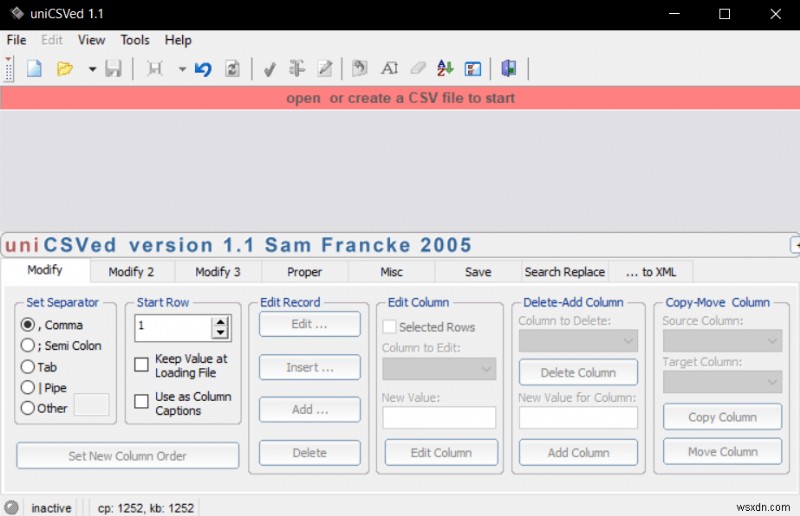This screenshot has height=516, width=800.
Task: Switch to the Misc tab
Action: point(391,272)
